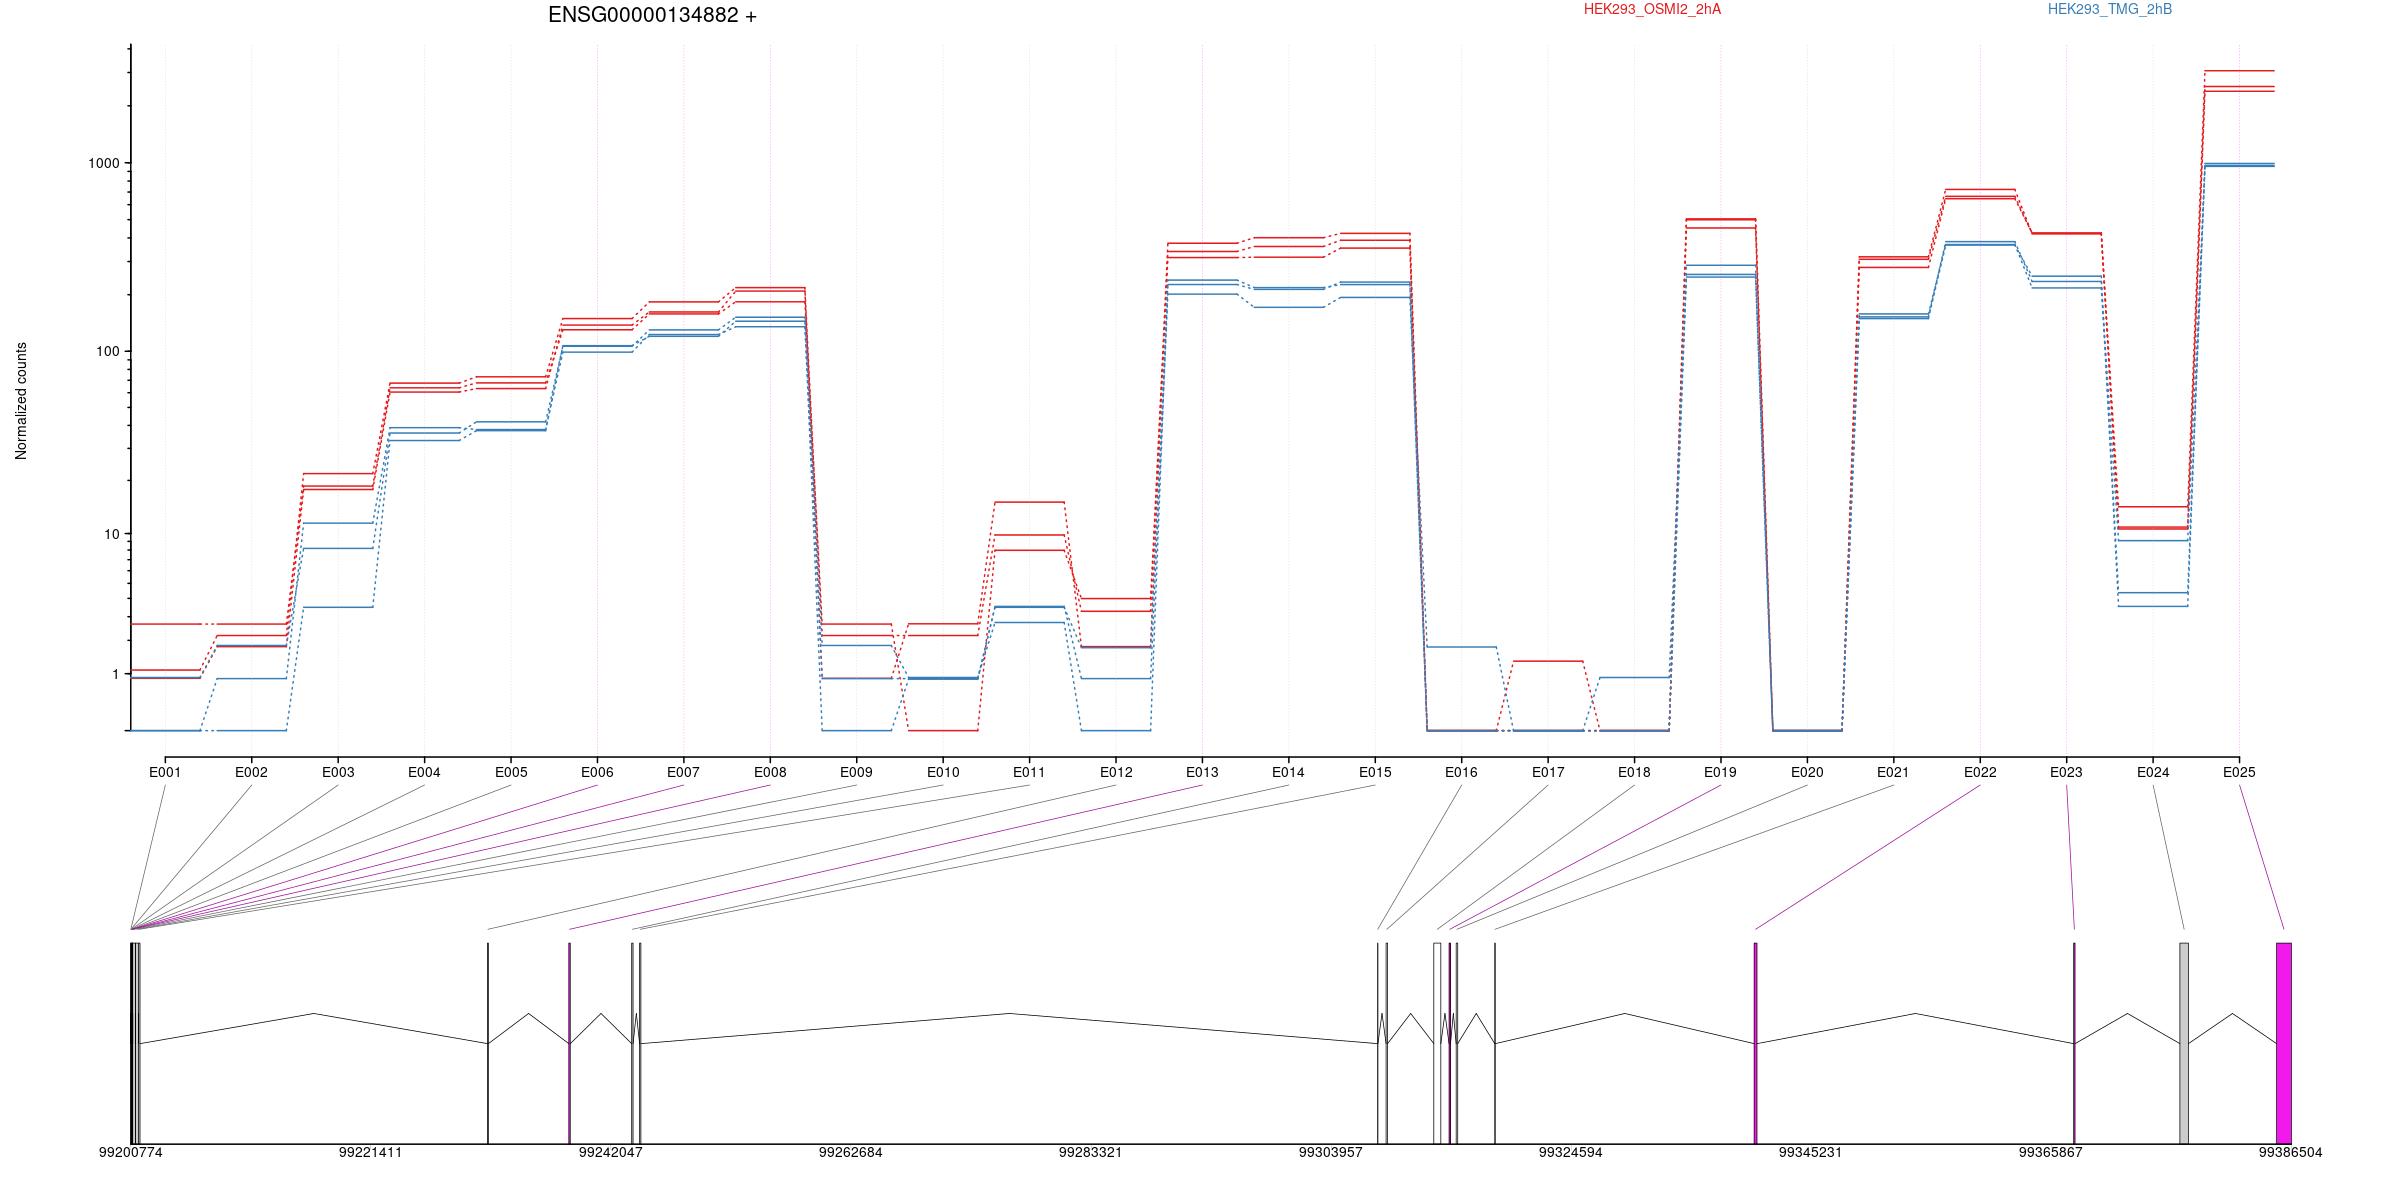Click exon label E007
The height and width of the screenshot is (1200, 2400).
pos(684,772)
